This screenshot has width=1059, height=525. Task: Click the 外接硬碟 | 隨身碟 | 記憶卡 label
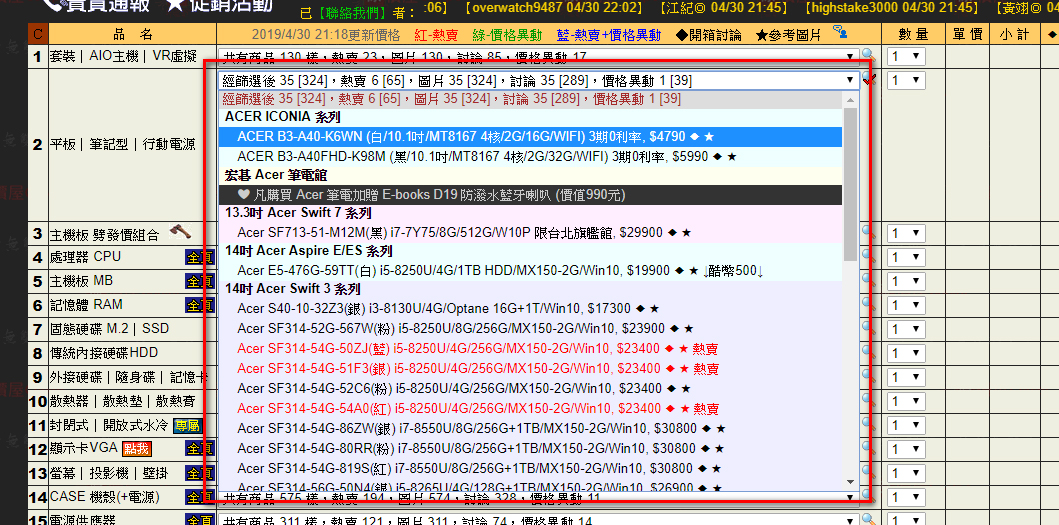click(128, 377)
